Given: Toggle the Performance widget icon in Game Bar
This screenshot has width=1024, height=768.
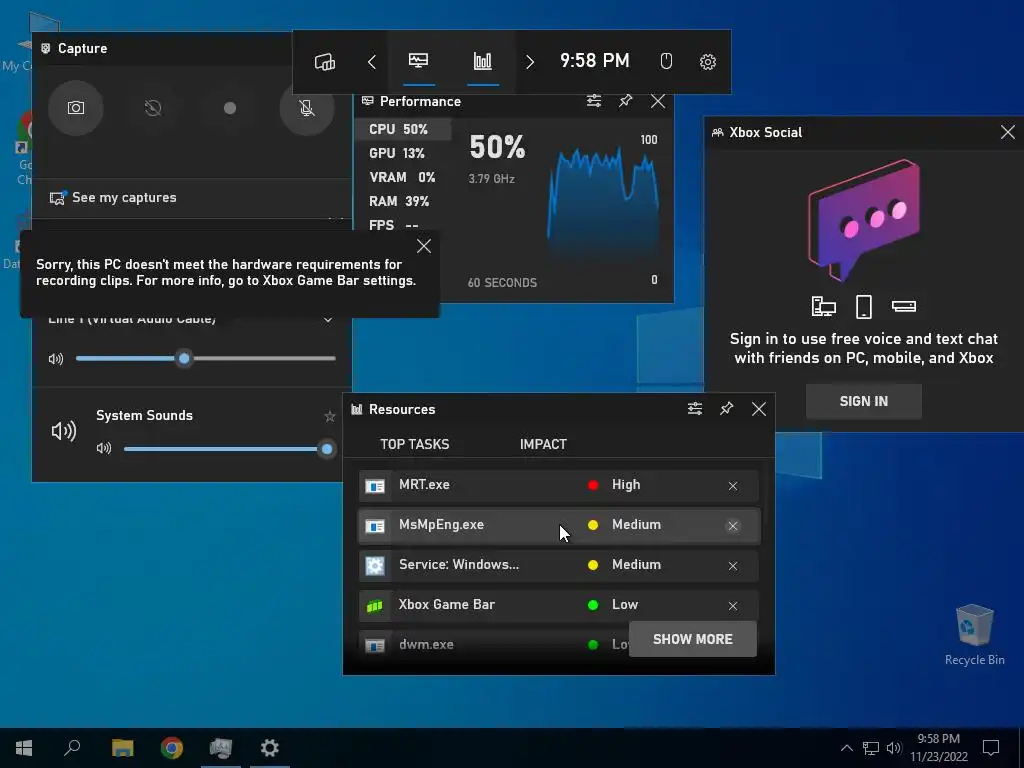Looking at the screenshot, I should point(419,61).
